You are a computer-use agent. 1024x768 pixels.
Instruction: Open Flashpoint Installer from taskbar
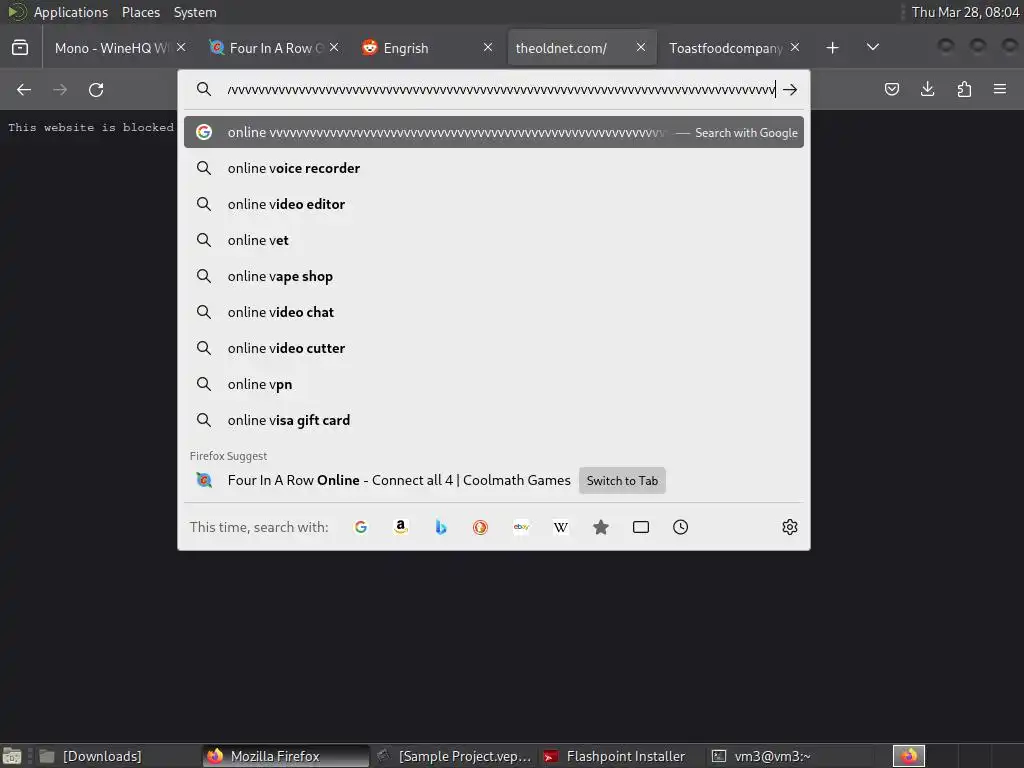tap(620, 756)
